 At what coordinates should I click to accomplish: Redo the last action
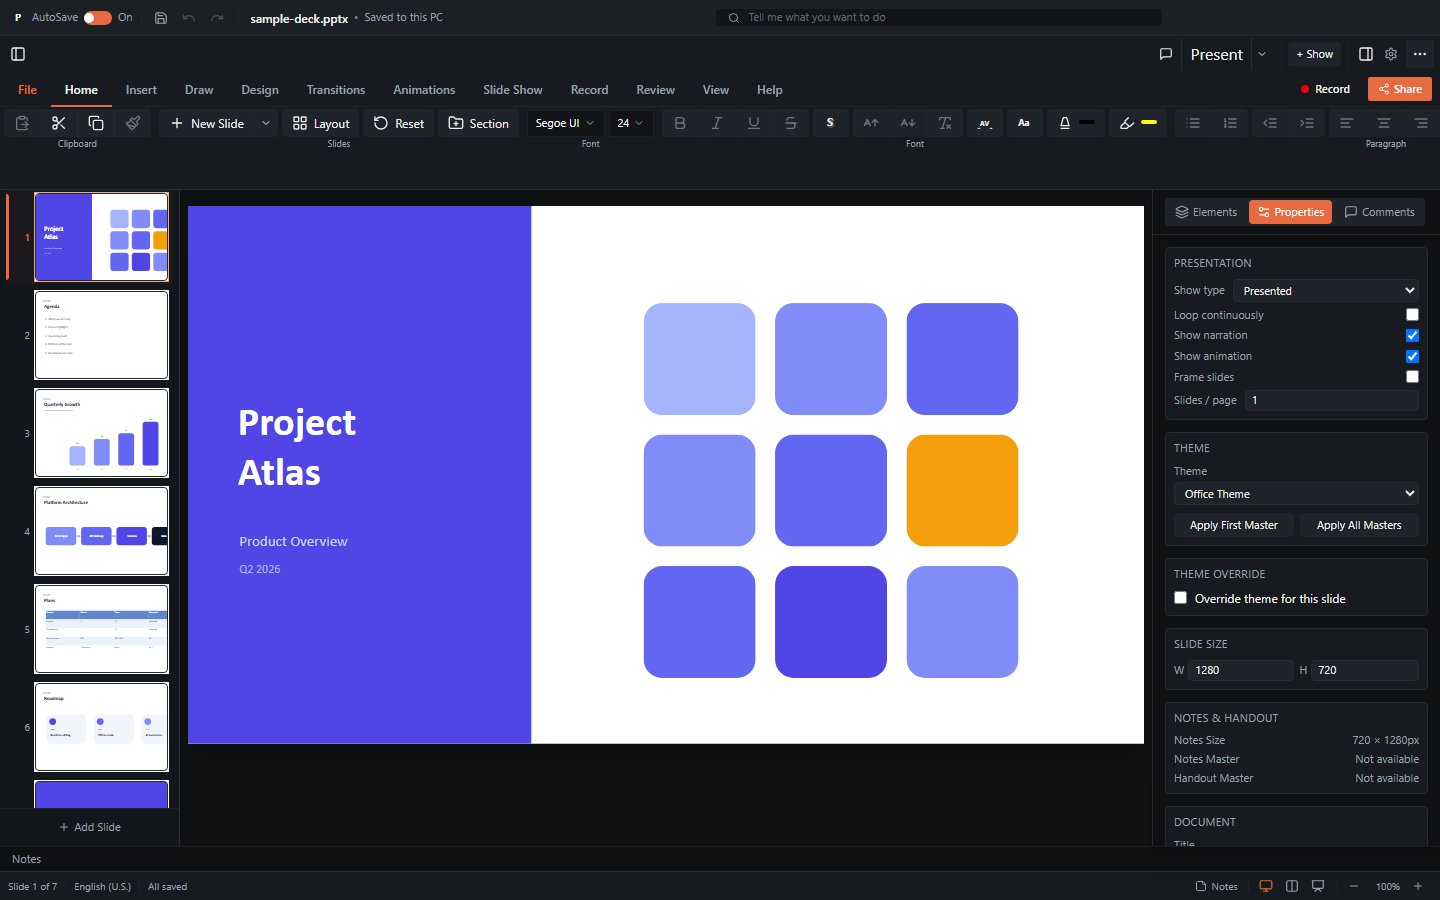tap(217, 17)
